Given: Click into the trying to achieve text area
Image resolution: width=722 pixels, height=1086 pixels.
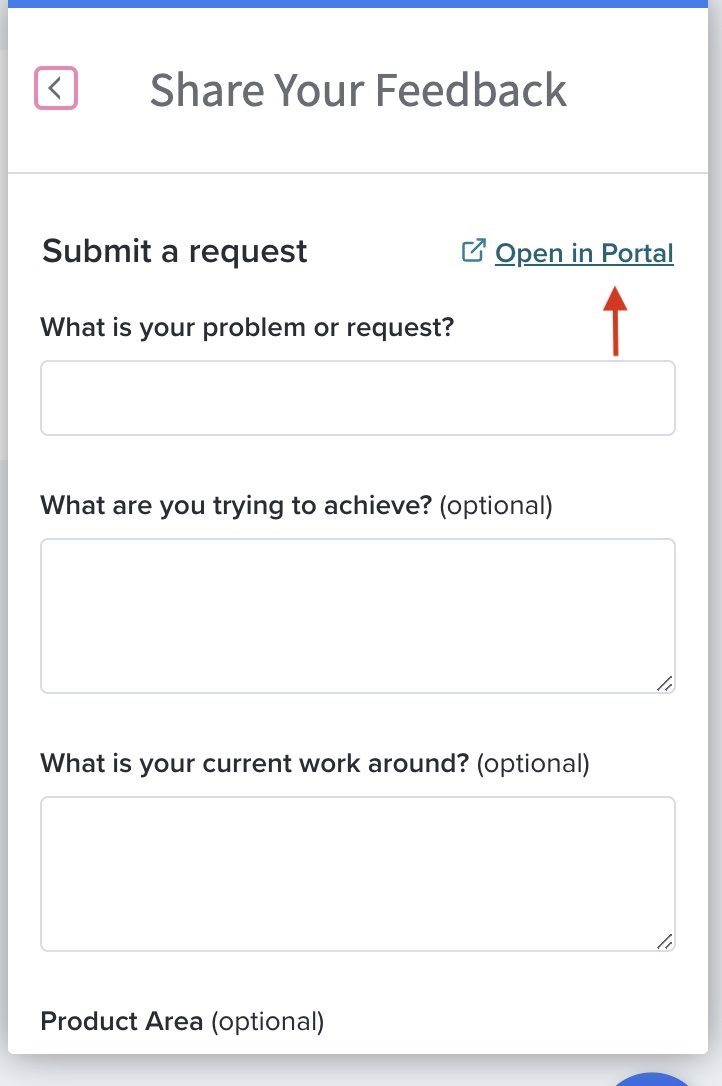Looking at the screenshot, I should tap(358, 616).
